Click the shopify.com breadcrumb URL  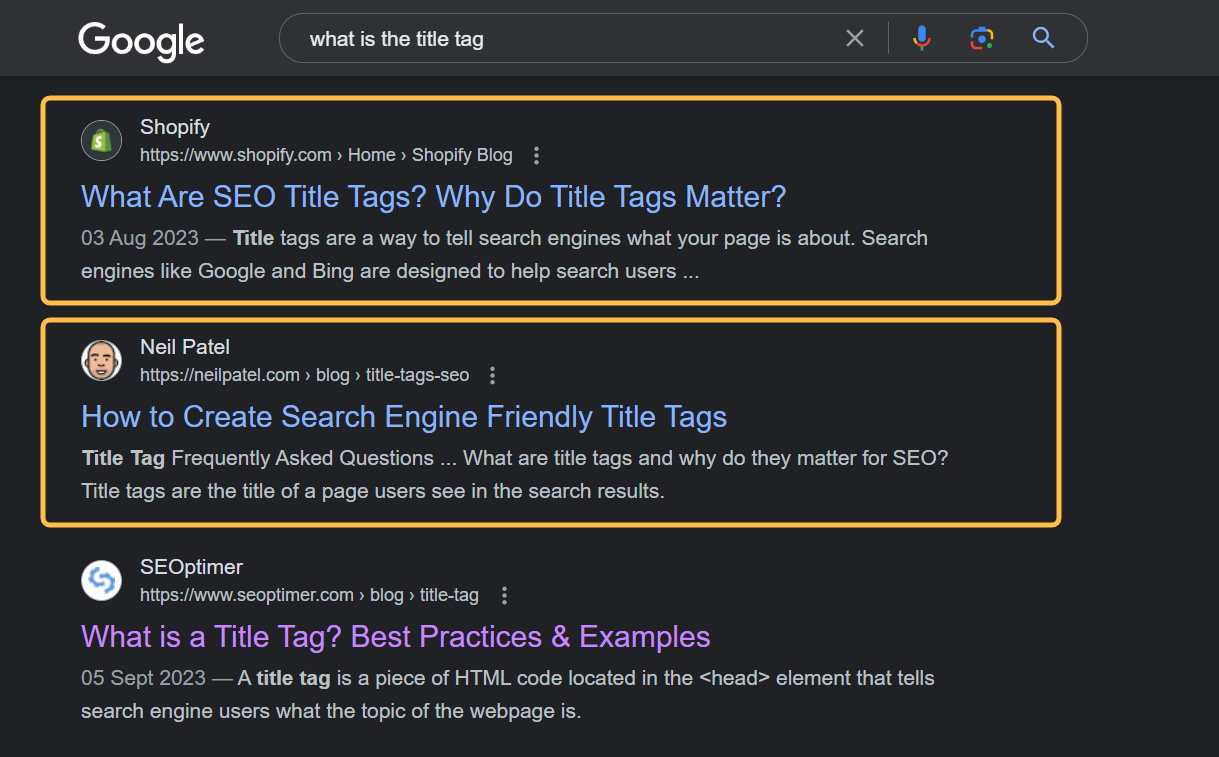click(x=325, y=155)
